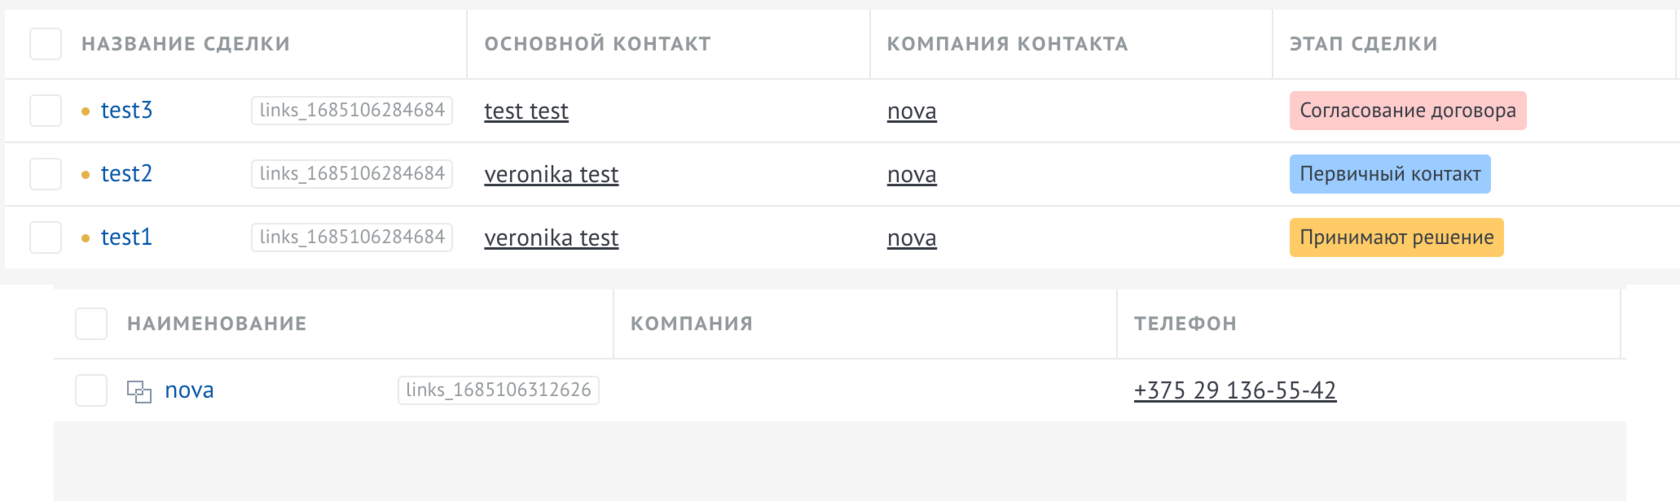Open veronika test contact in test2 row
The image size is (1680, 501).
click(x=551, y=175)
